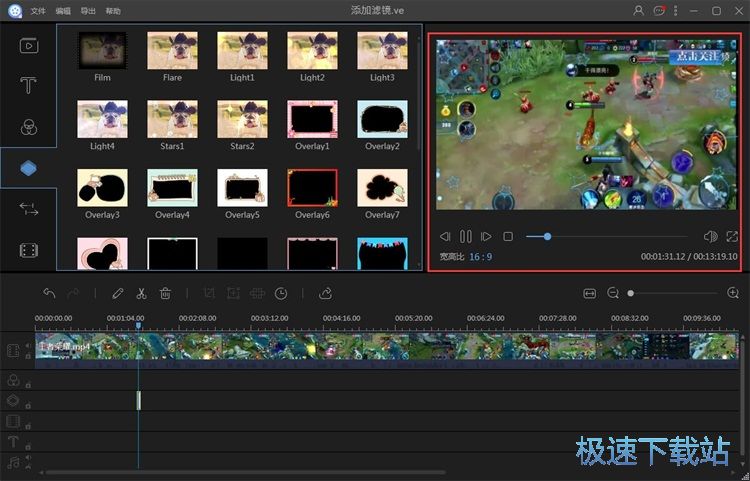
Task: Apply the Flare filter effect
Action: [172, 50]
